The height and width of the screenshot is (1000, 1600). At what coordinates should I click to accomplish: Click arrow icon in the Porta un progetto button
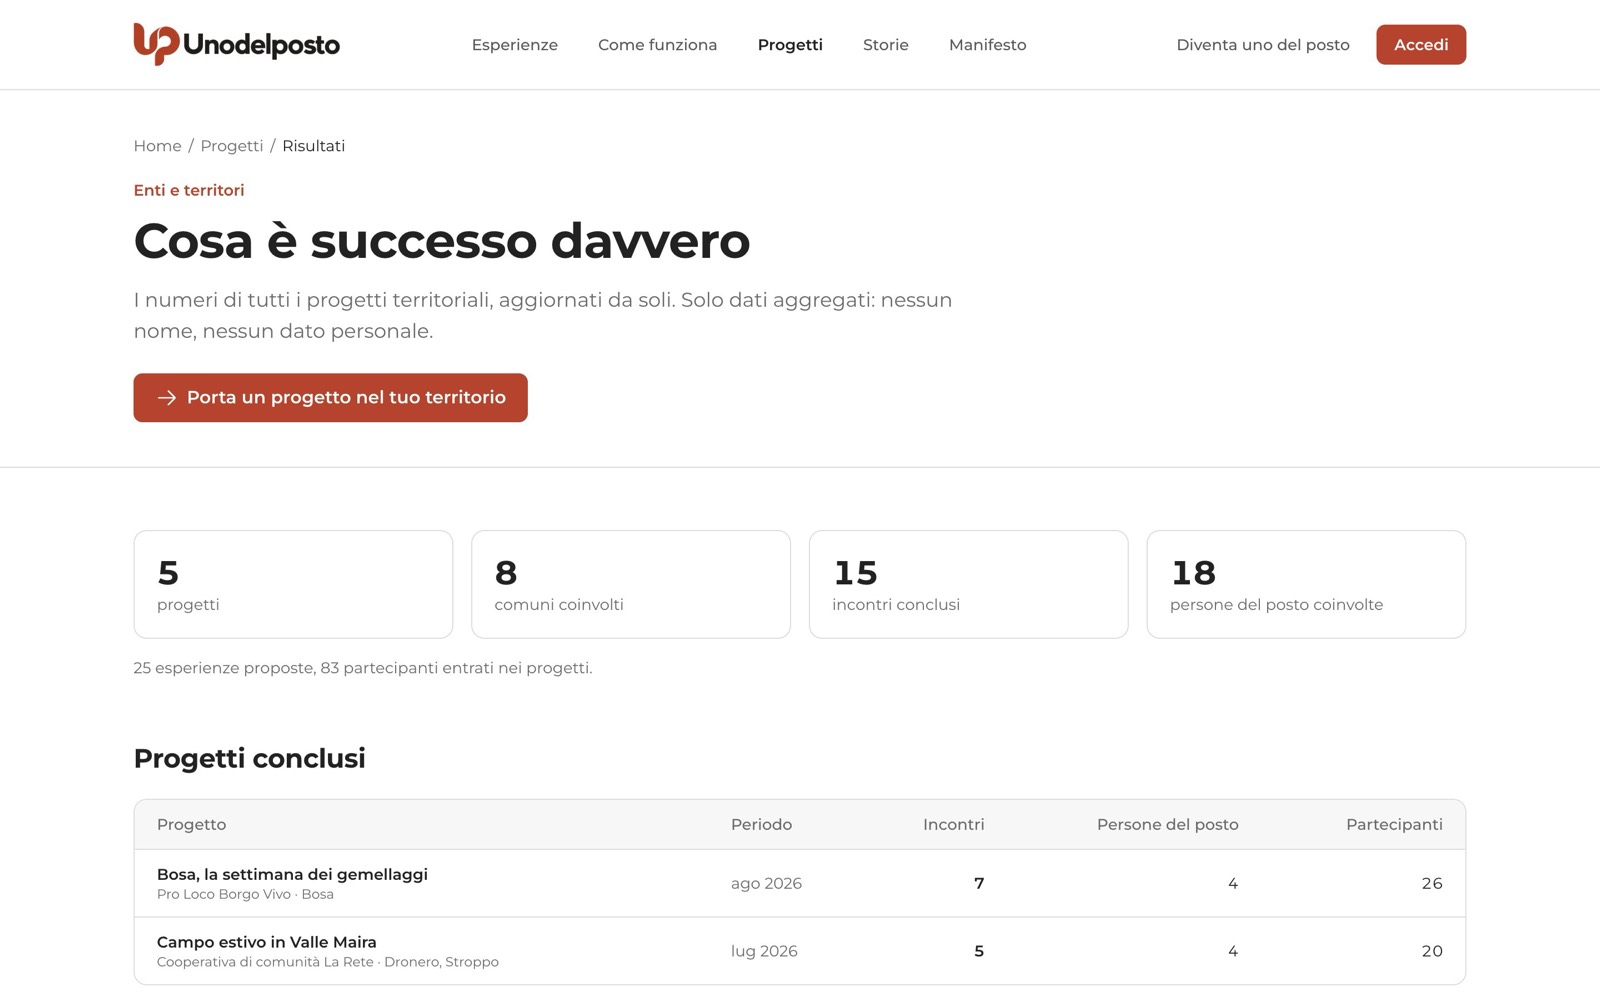(x=167, y=398)
